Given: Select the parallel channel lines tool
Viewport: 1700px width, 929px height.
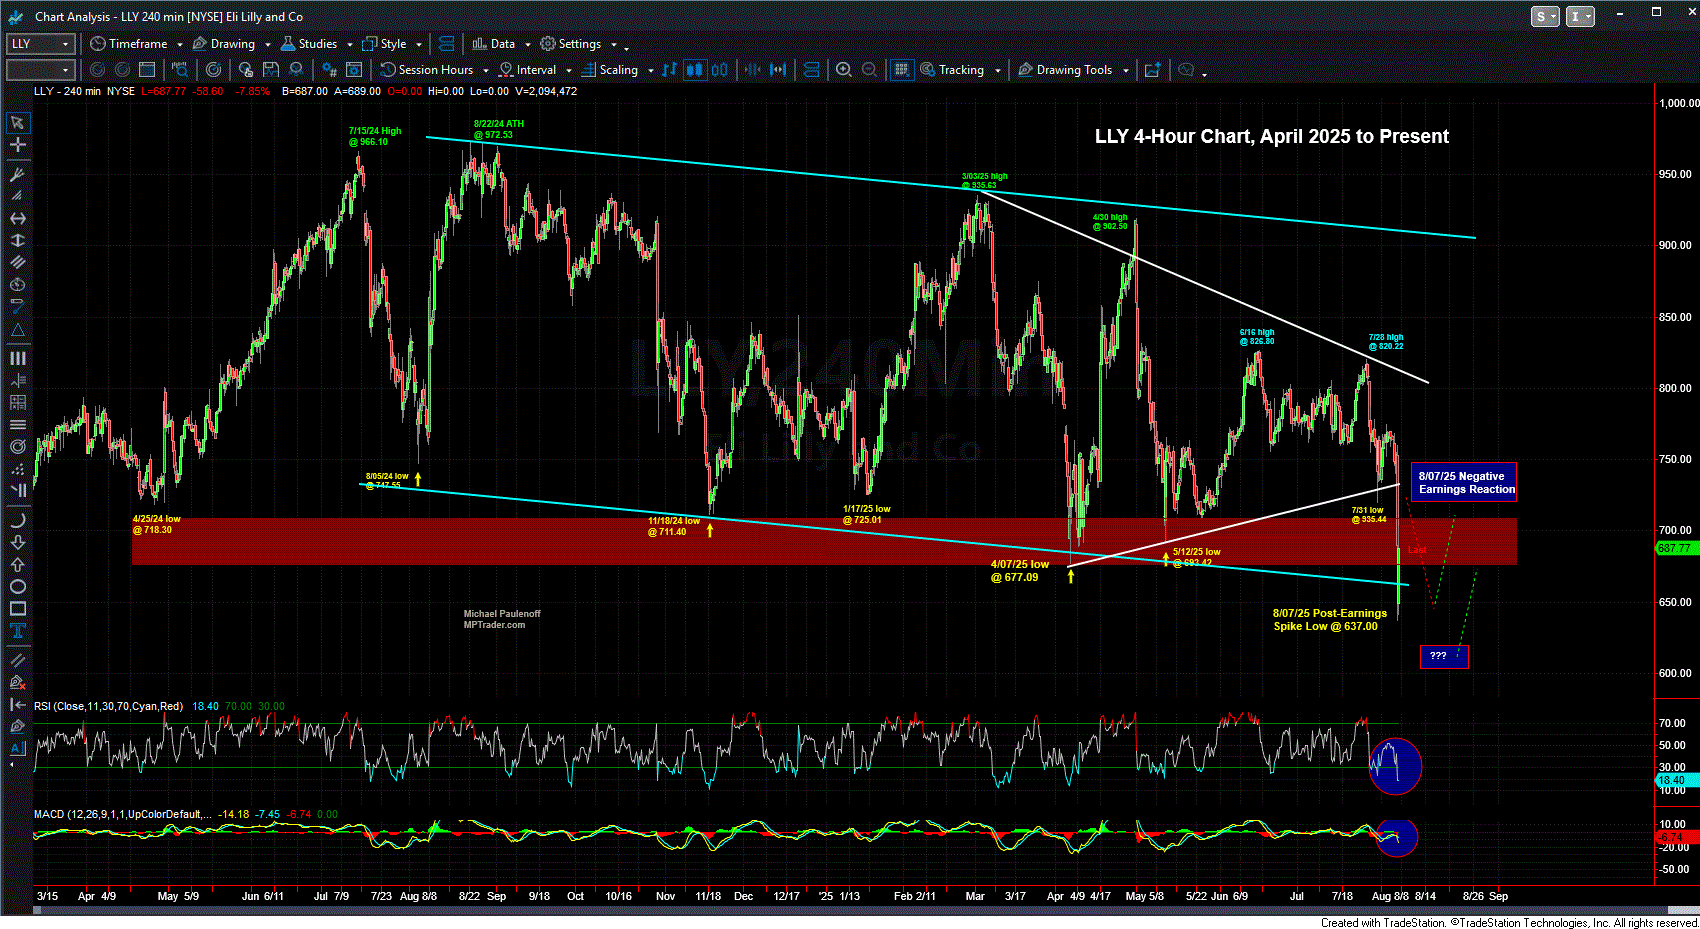Looking at the screenshot, I should (x=17, y=262).
